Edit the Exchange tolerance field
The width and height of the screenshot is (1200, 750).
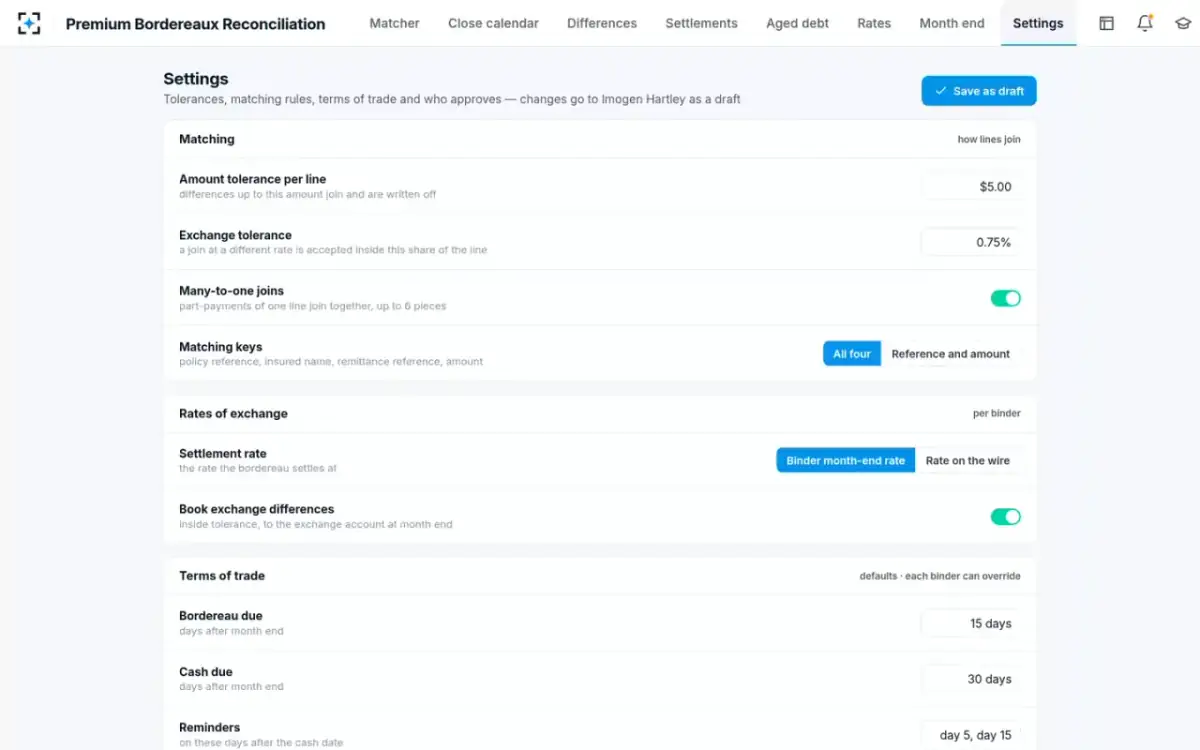click(x=971, y=243)
